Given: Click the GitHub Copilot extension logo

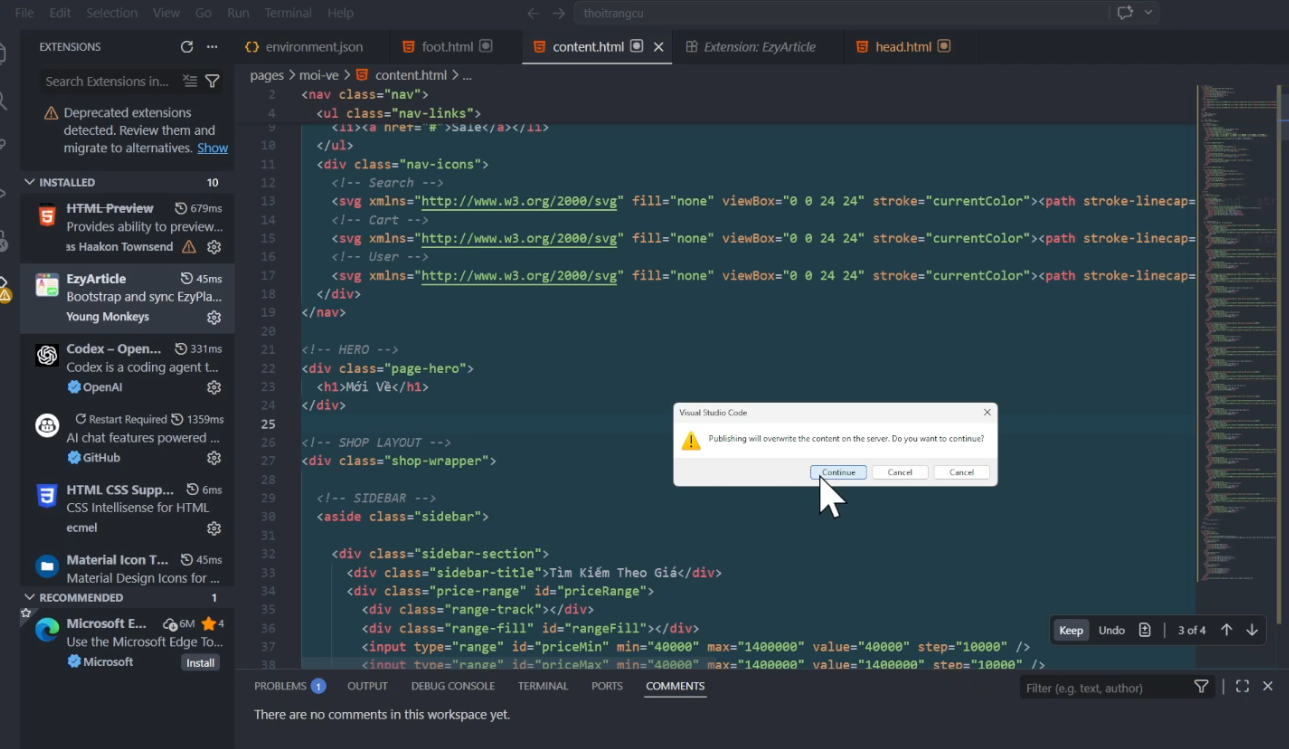Looking at the screenshot, I should pos(47,426).
